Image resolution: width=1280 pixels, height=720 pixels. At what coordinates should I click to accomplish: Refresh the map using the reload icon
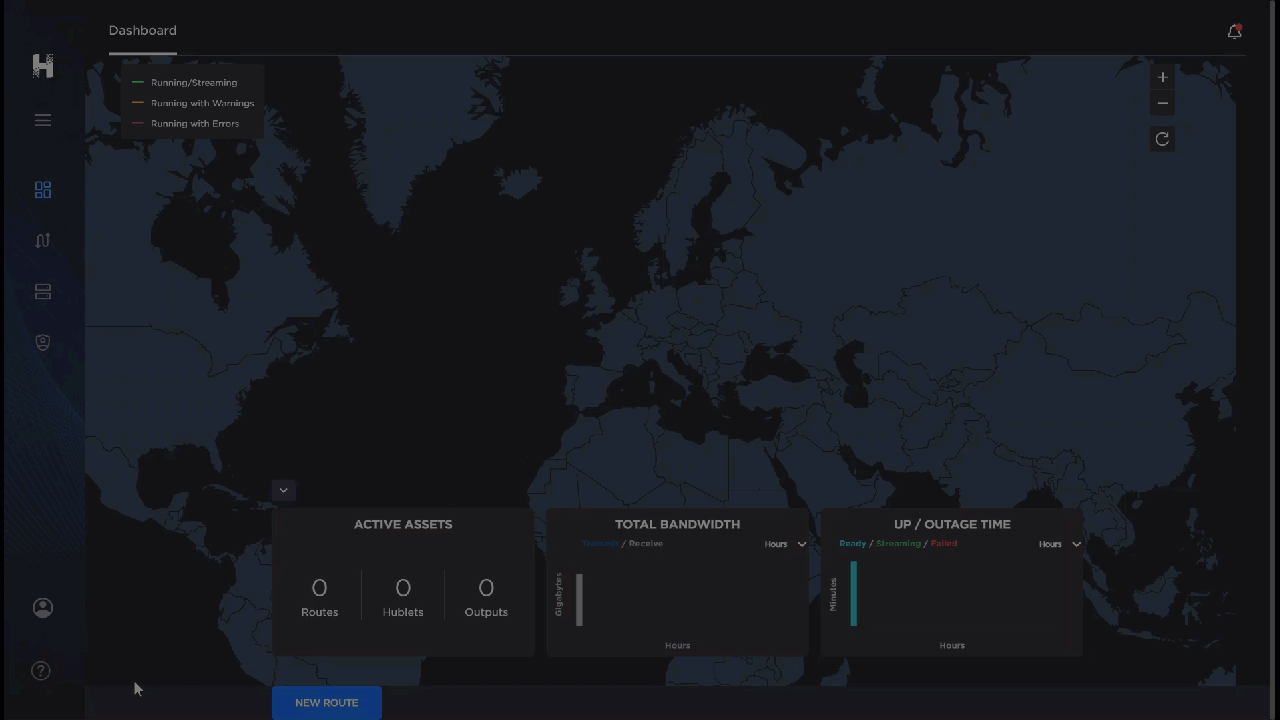[x=1162, y=139]
